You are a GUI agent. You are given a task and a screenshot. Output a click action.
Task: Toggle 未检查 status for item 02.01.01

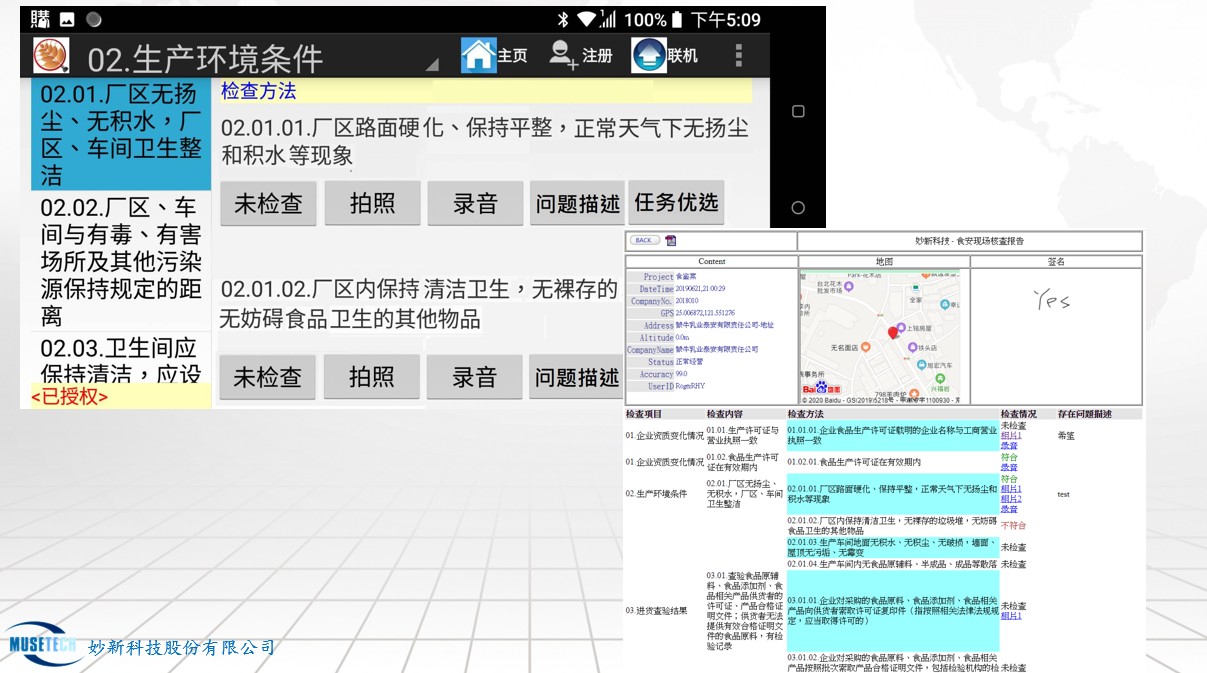pos(268,203)
